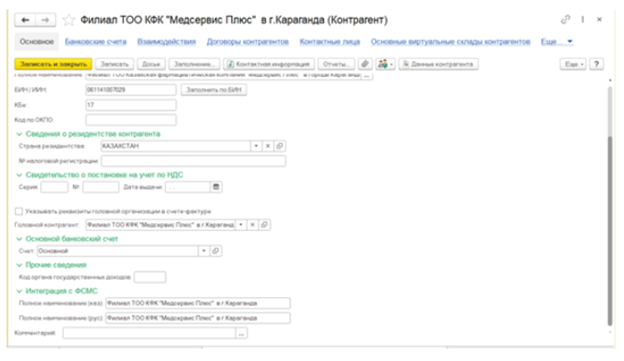Add contractor to favorites with star icon
Screen dimensions: 624x361
pyautogui.click(x=69, y=20)
